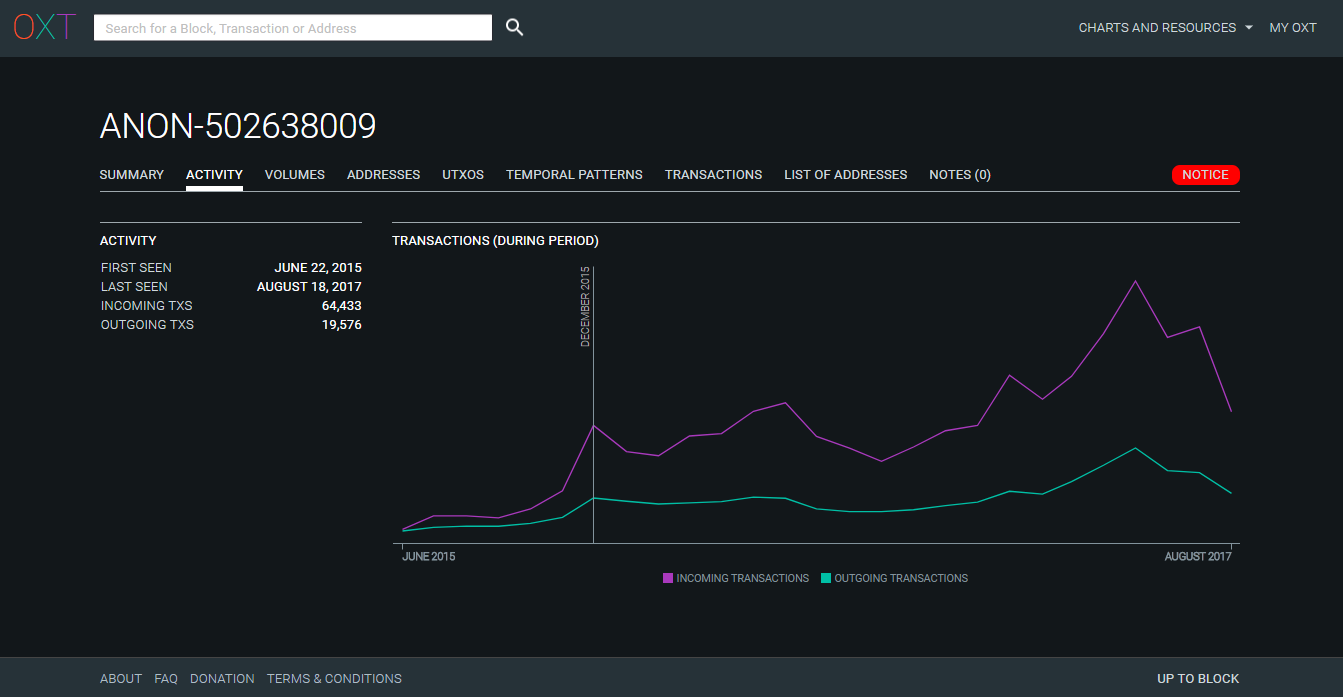
Task: View the Temporal Patterns tab
Action: [x=574, y=175]
